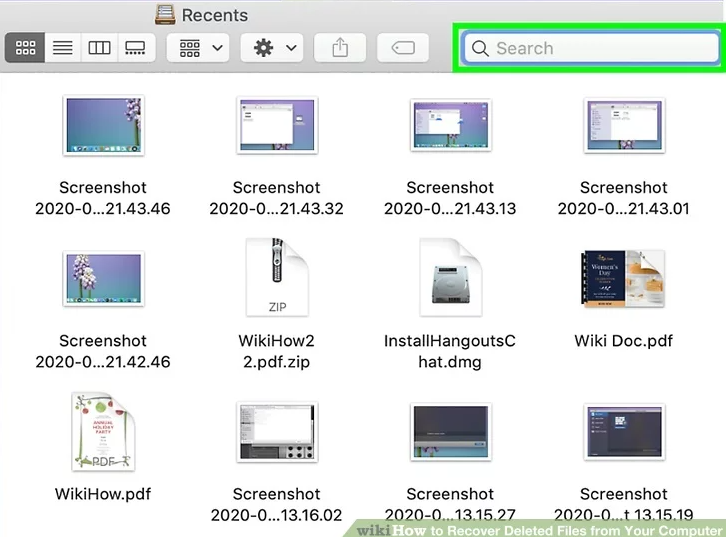Open the gear Action menu
Image resolution: width=726 pixels, height=537 pixels.
(x=273, y=48)
